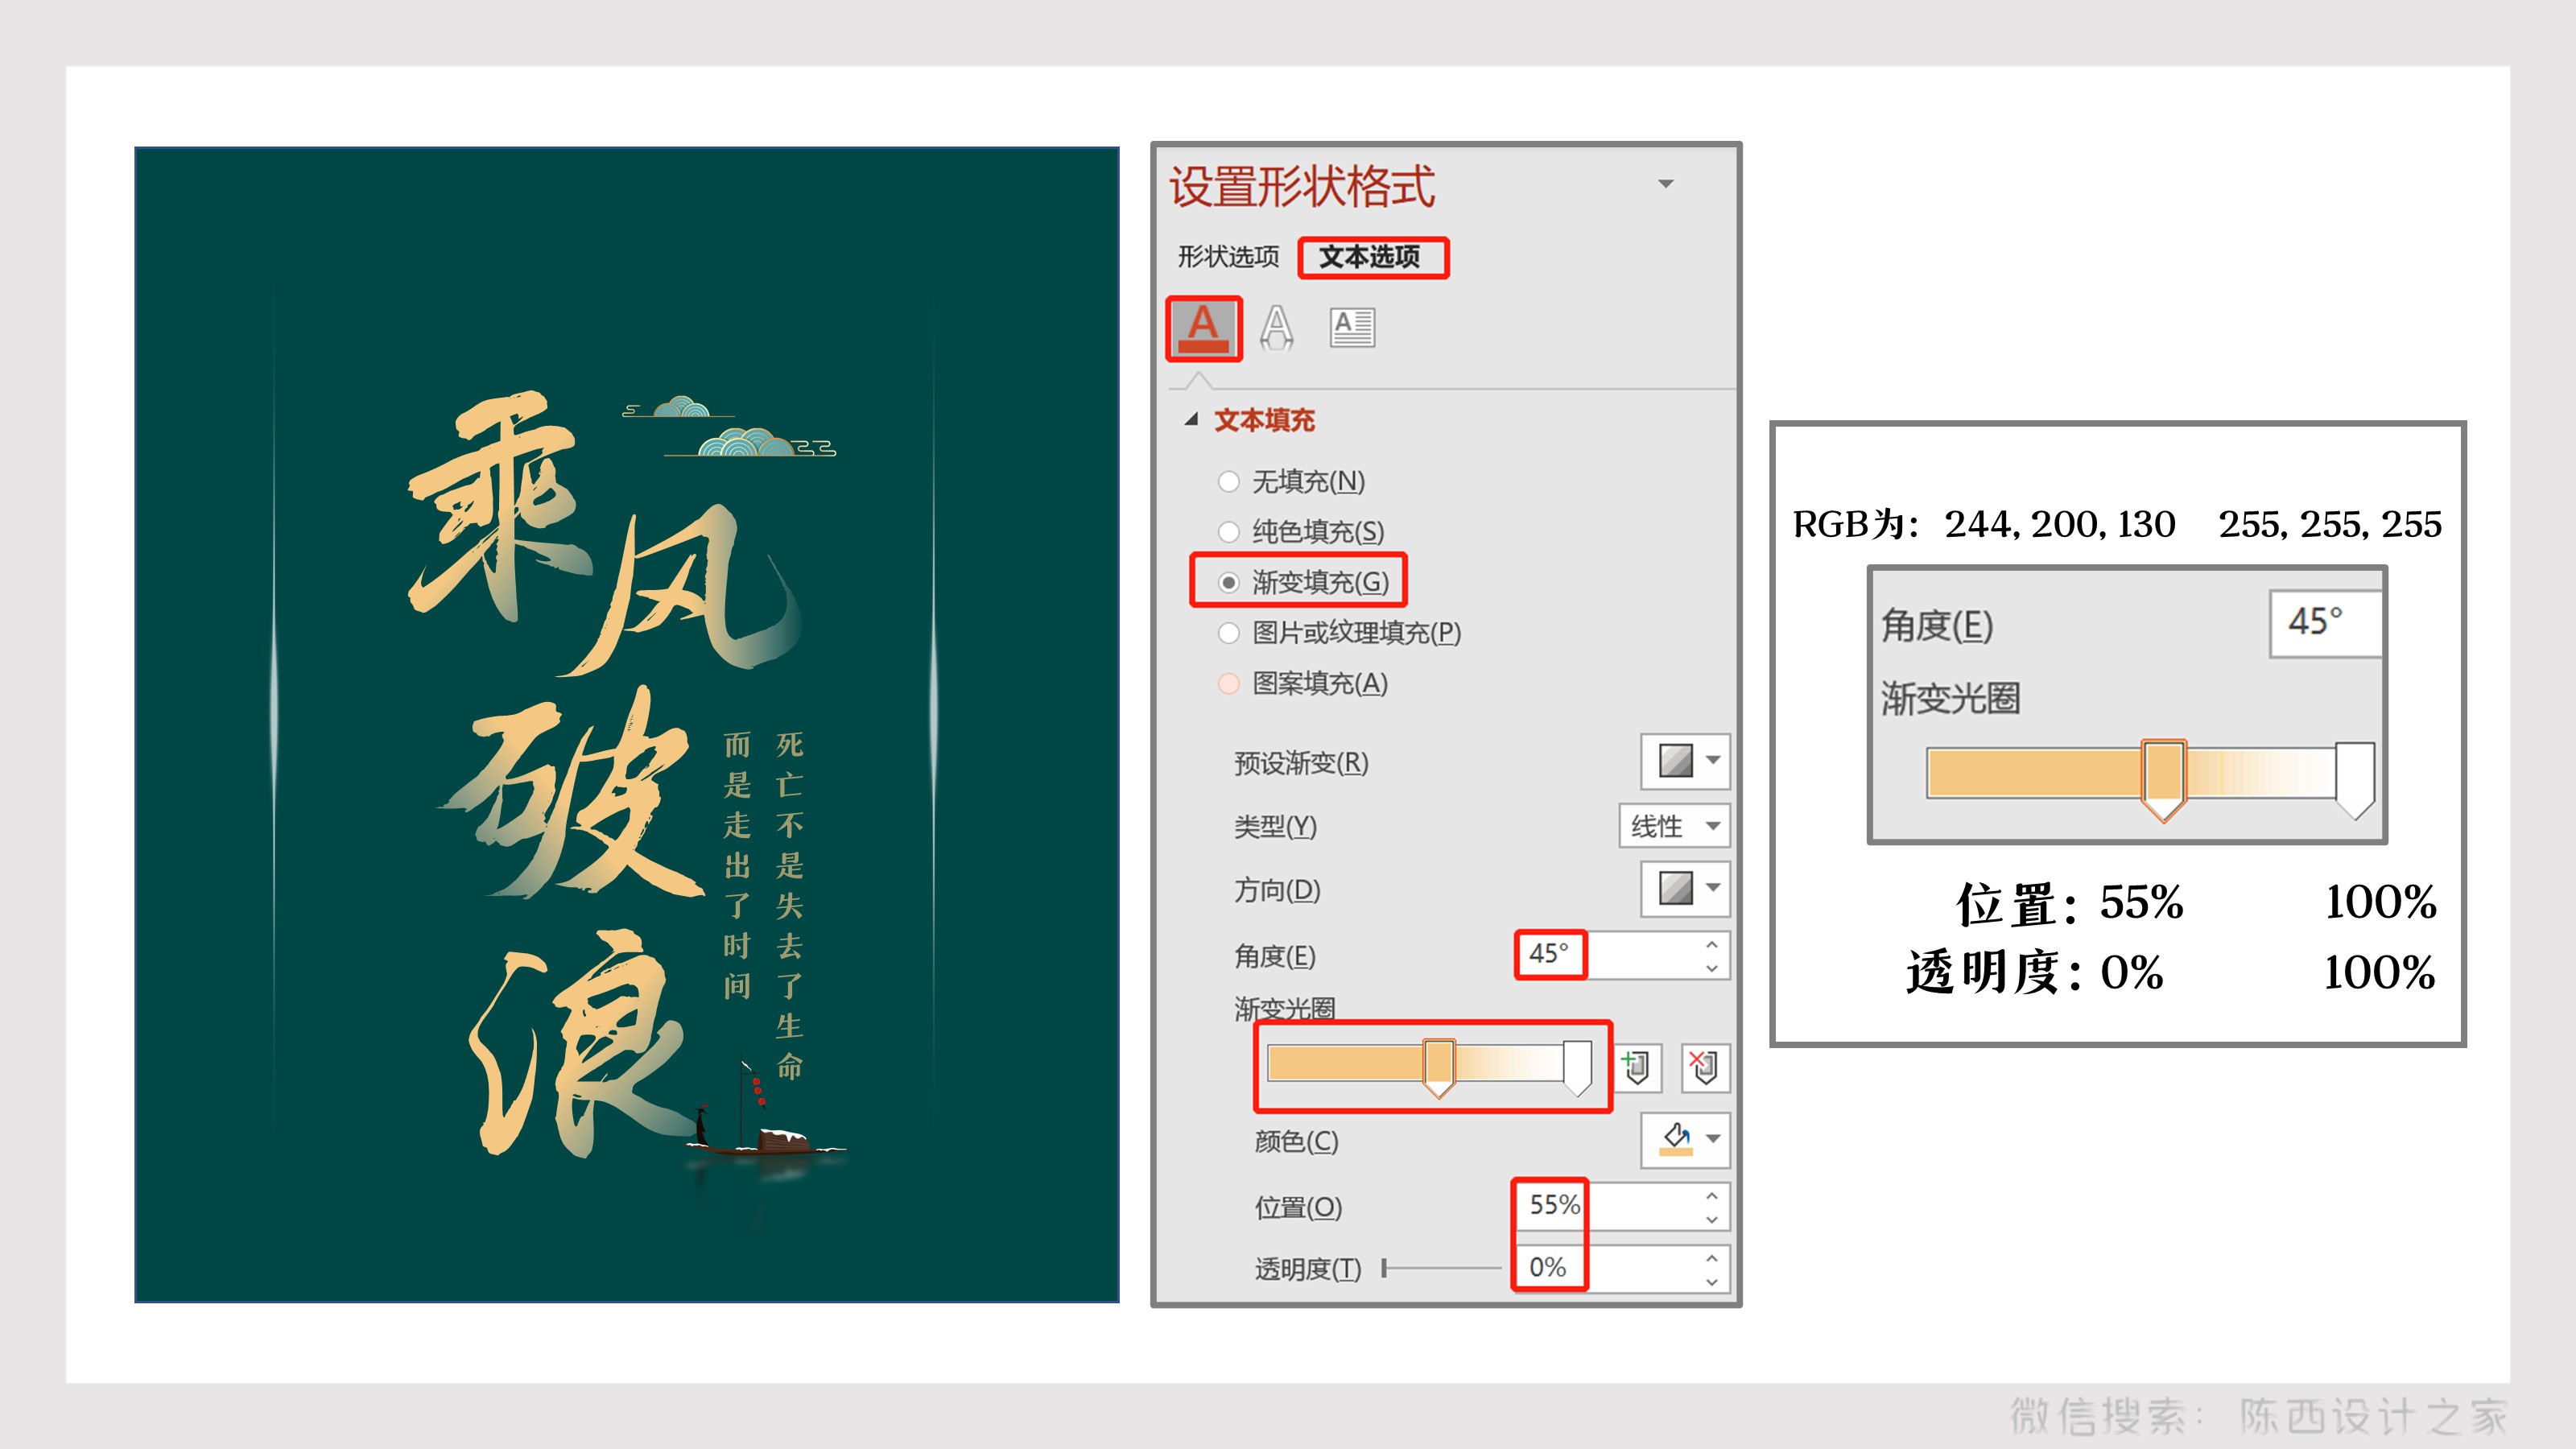Open the format pane options arrow beside the title
This screenshot has height=1449, width=2576.
click(x=1665, y=184)
